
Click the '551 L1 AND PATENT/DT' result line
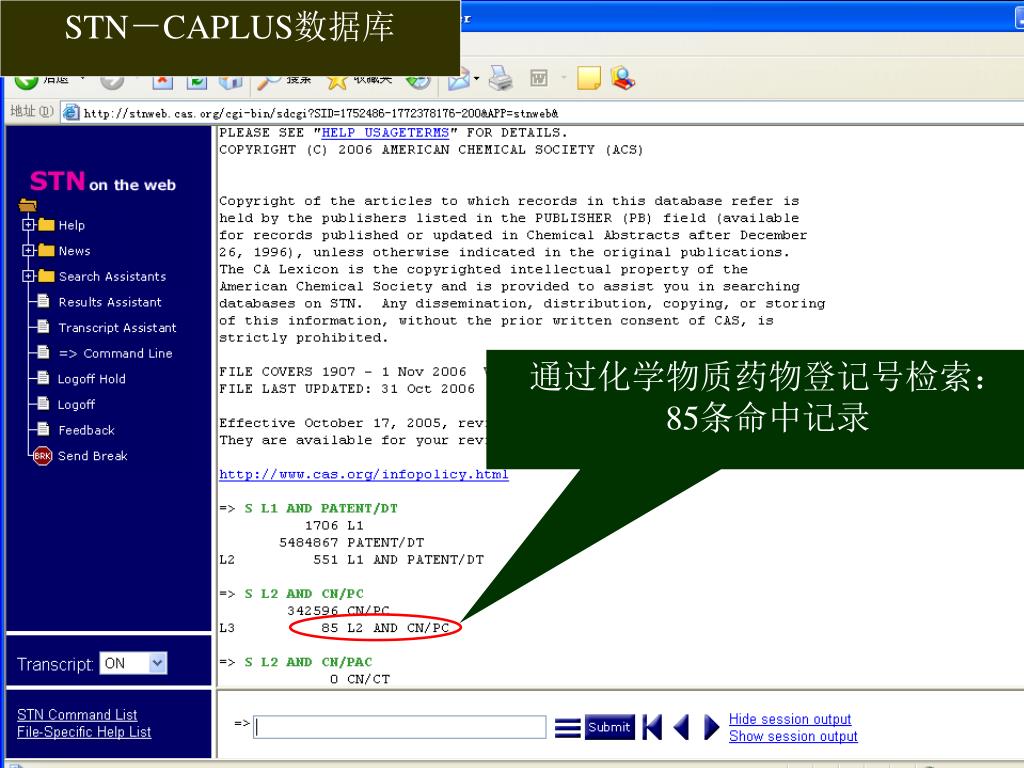[x=398, y=560]
